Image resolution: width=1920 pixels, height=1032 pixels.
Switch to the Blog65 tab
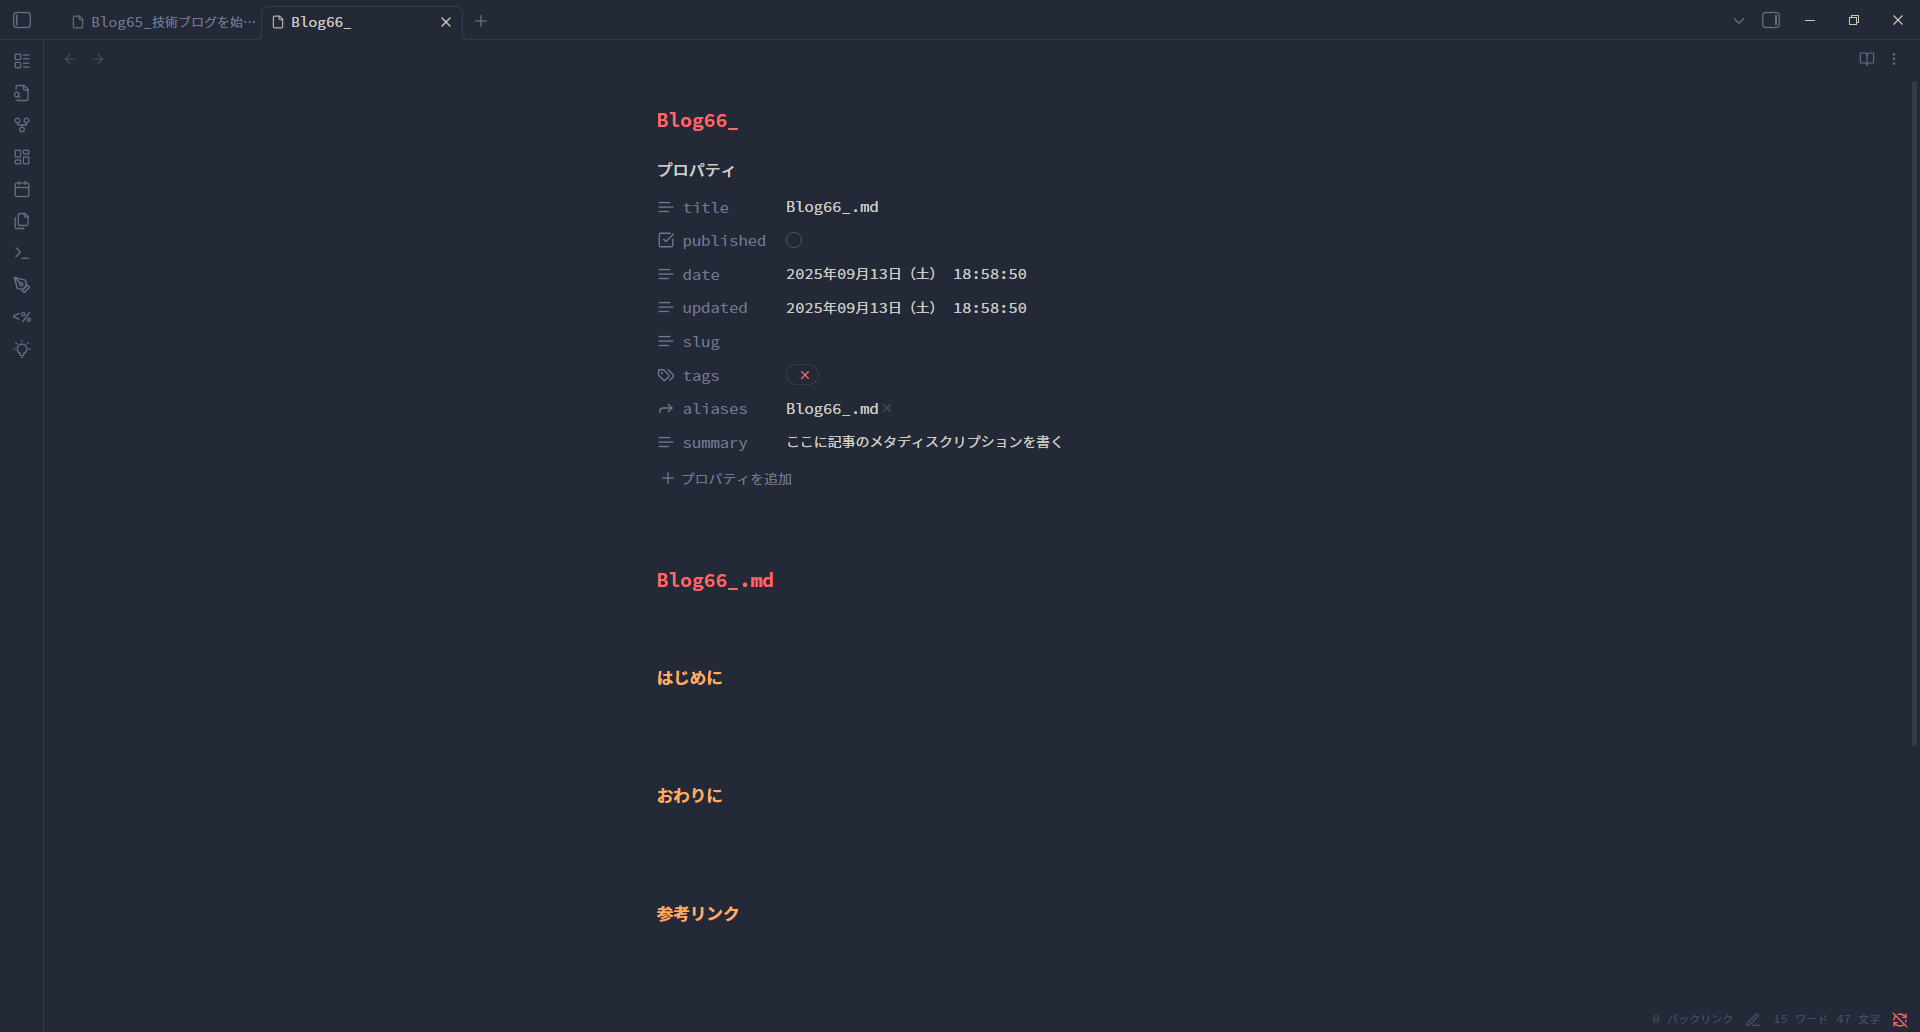(165, 22)
